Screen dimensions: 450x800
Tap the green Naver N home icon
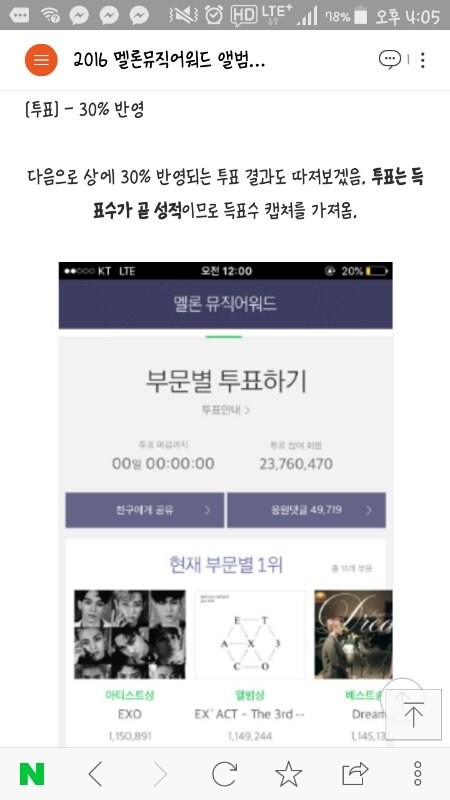[x=32, y=774]
